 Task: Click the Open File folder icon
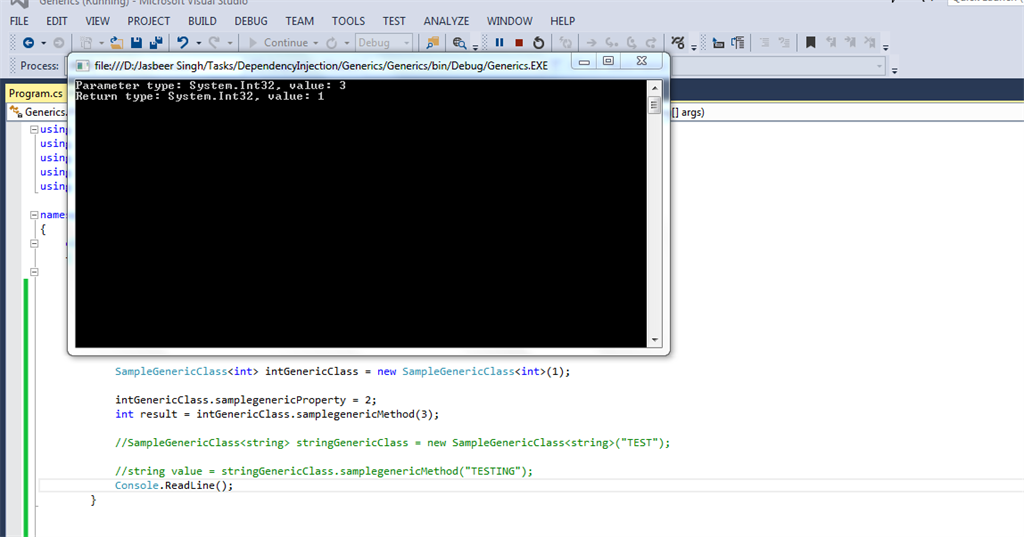(117, 43)
